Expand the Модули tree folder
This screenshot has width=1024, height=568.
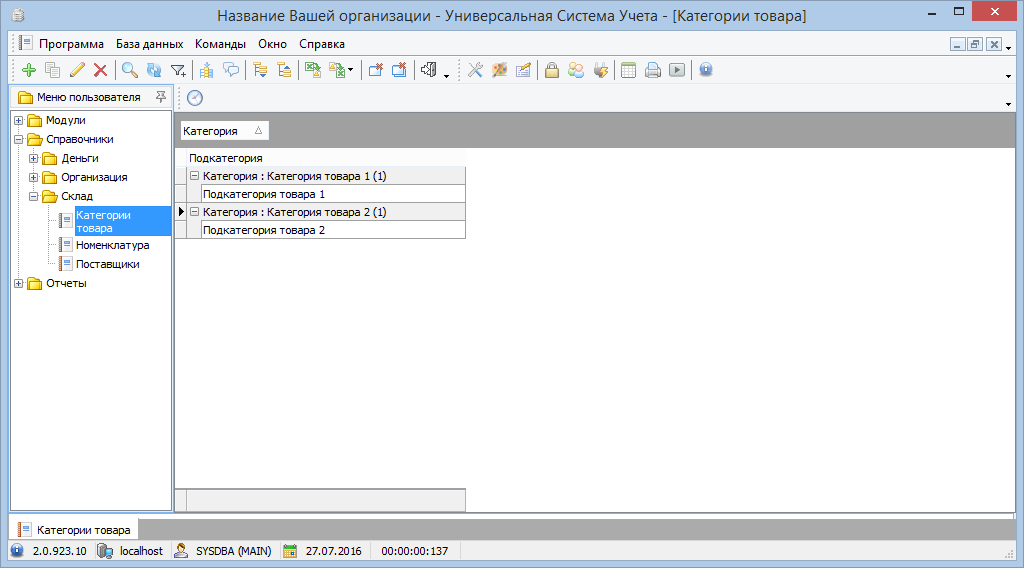pos(19,121)
